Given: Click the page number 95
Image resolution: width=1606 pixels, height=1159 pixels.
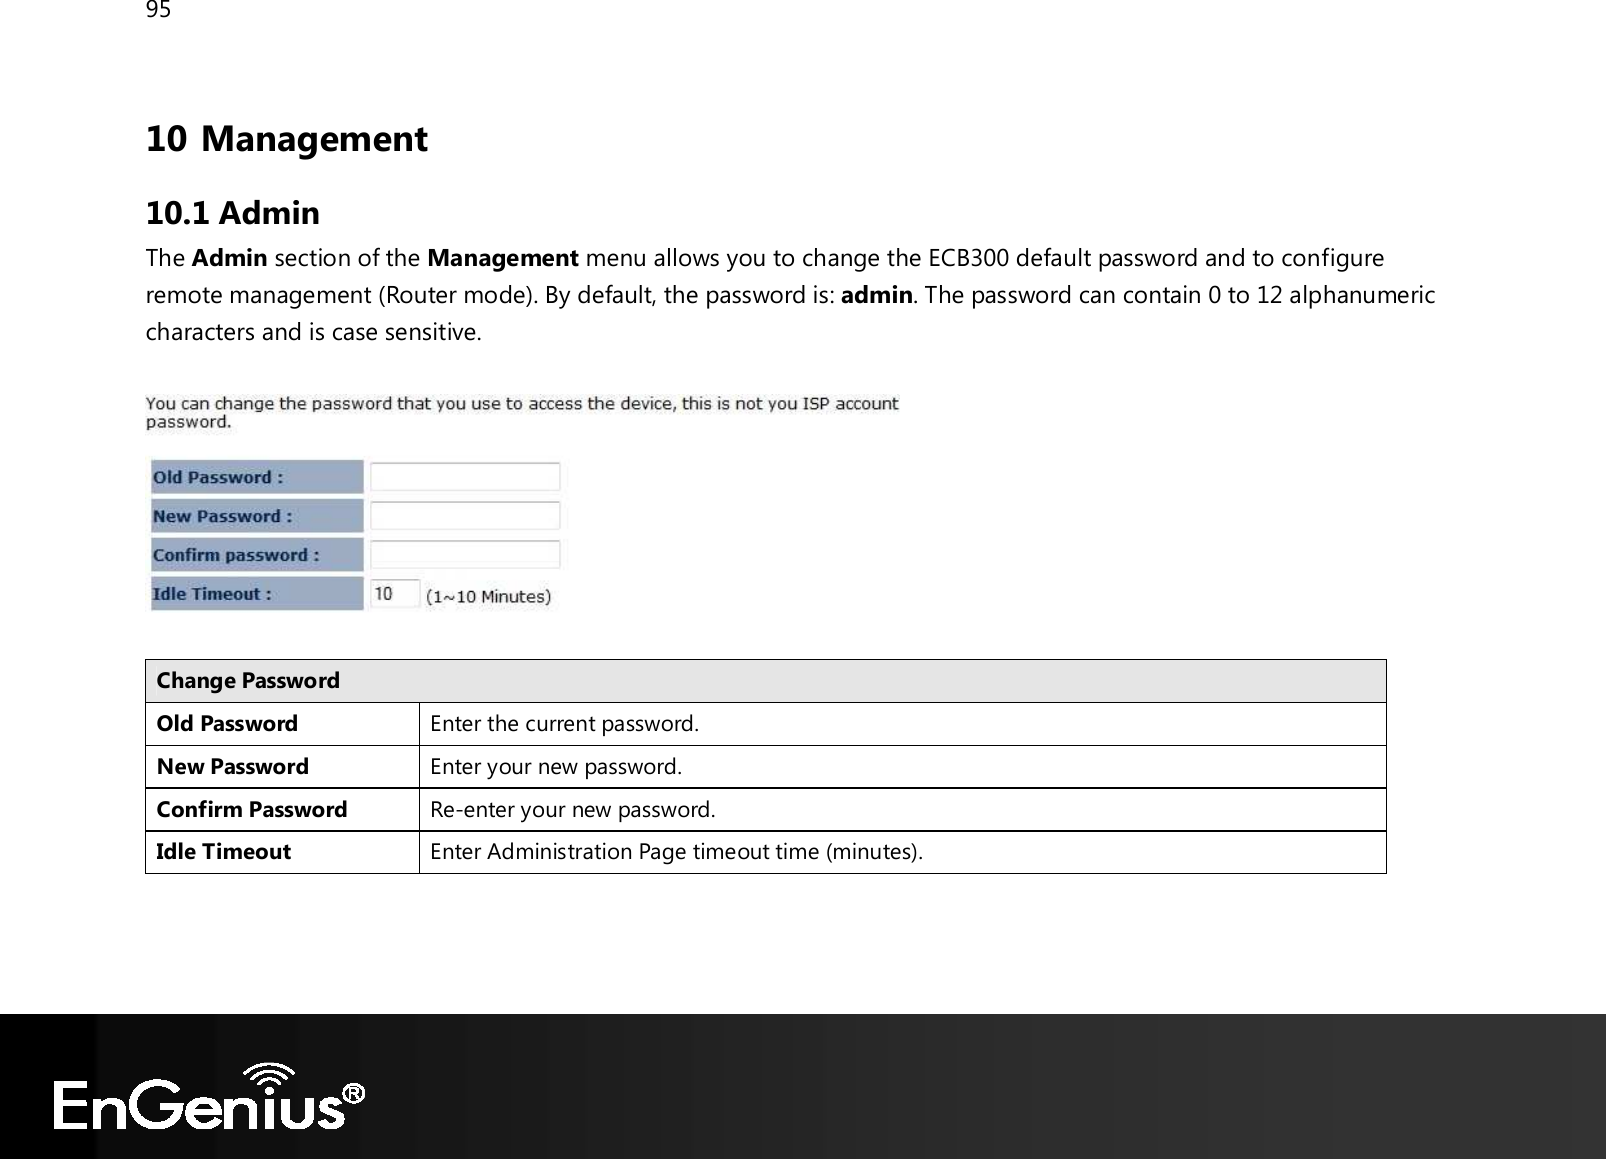Looking at the screenshot, I should tap(158, 10).
